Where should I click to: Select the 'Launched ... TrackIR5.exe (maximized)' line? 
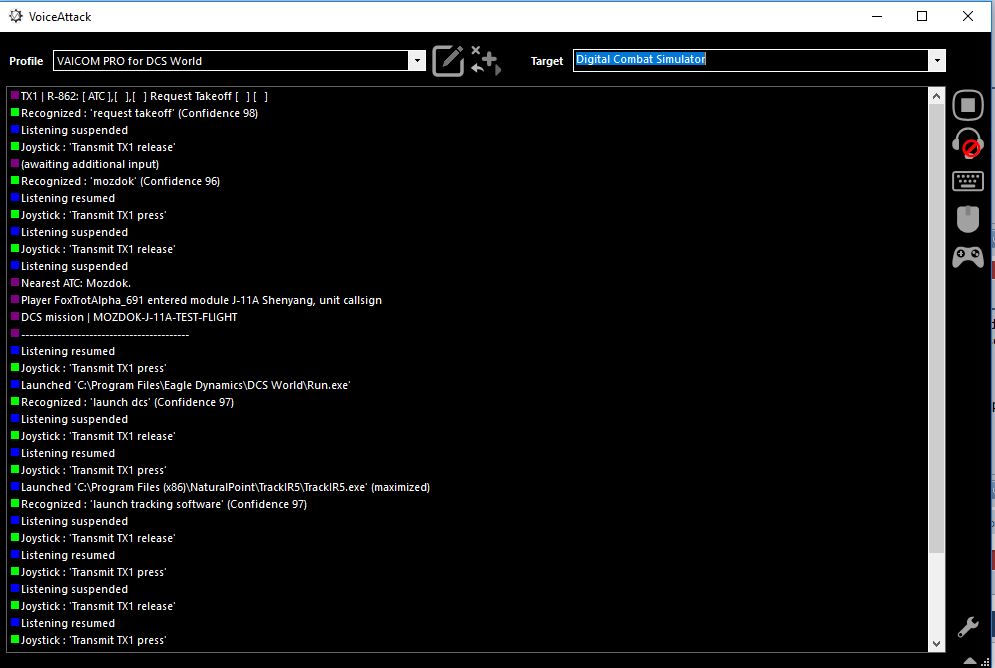pos(221,487)
